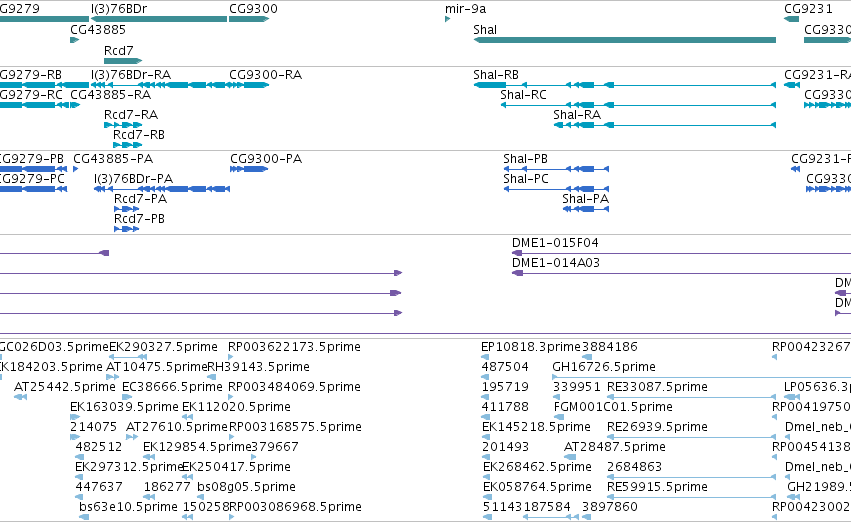Click the RP003484069.5prime EST label
Image resolution: width=851 pixels, height=522 pixels.
(x=294, y=387)
